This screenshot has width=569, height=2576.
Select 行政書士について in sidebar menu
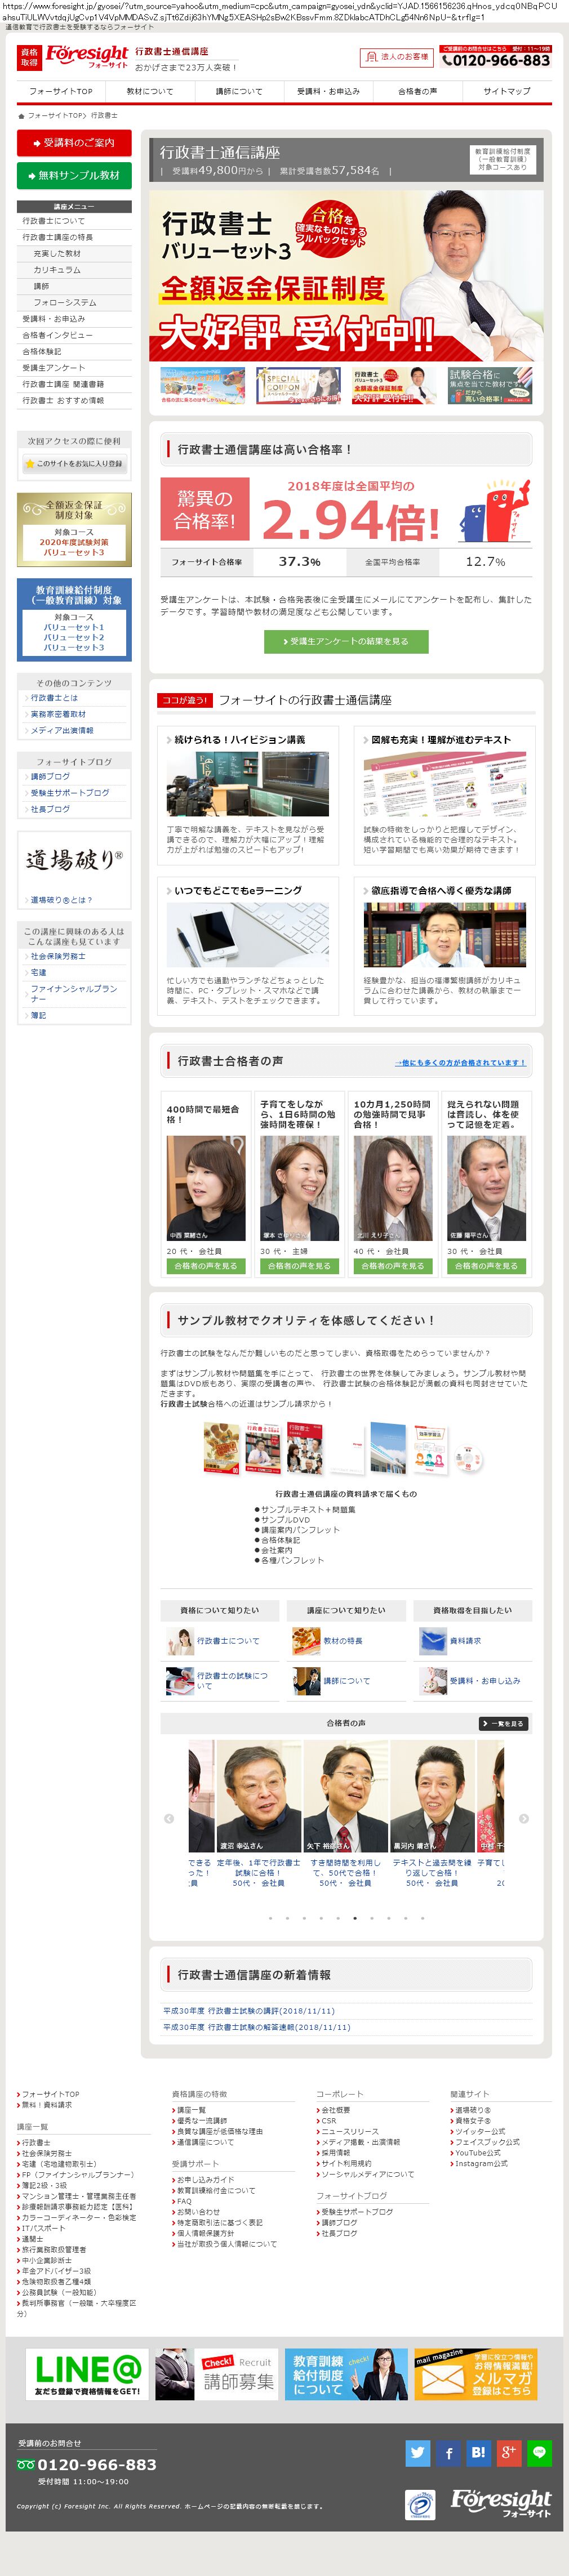[74, 221]
